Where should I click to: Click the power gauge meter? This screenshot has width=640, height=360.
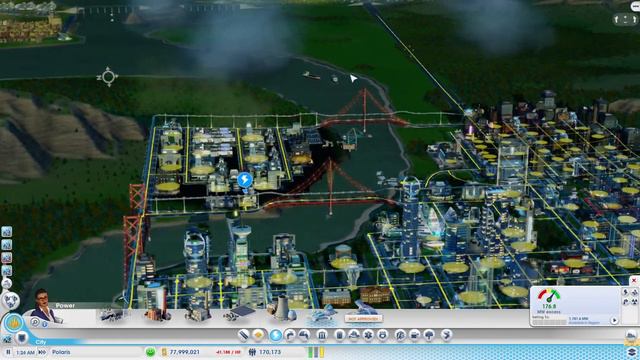(549, 296)
